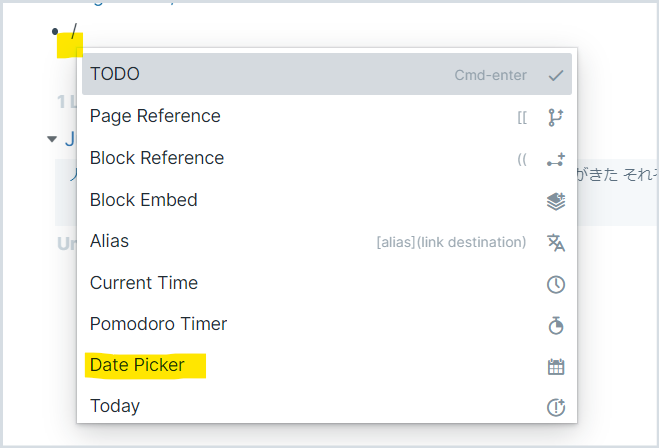The width and height of the screenshot is (659, 448).
Task: Click the Alias translate icon
Action: 556,242
